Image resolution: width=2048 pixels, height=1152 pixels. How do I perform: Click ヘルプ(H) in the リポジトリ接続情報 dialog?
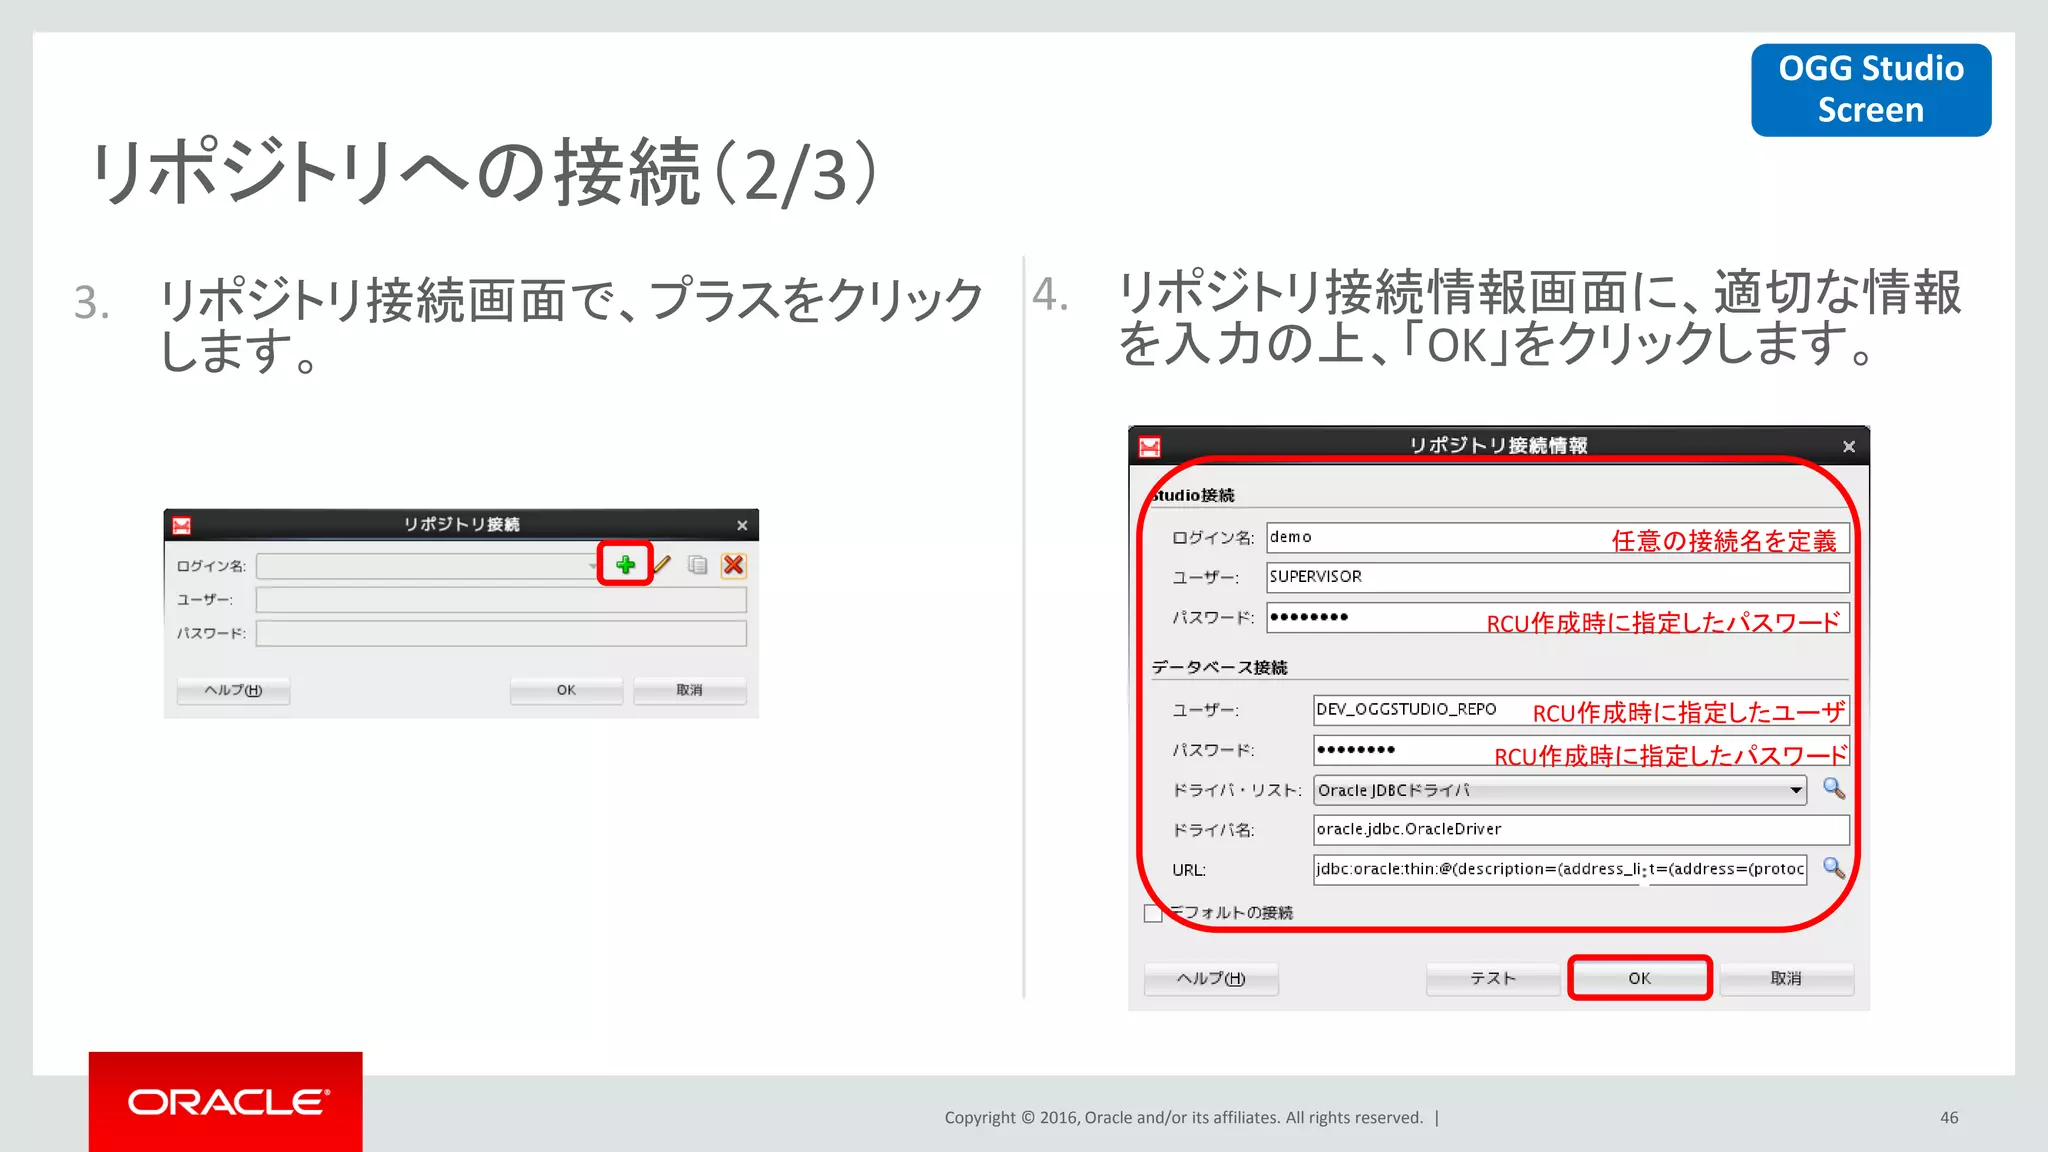(x=1211, y=978)
